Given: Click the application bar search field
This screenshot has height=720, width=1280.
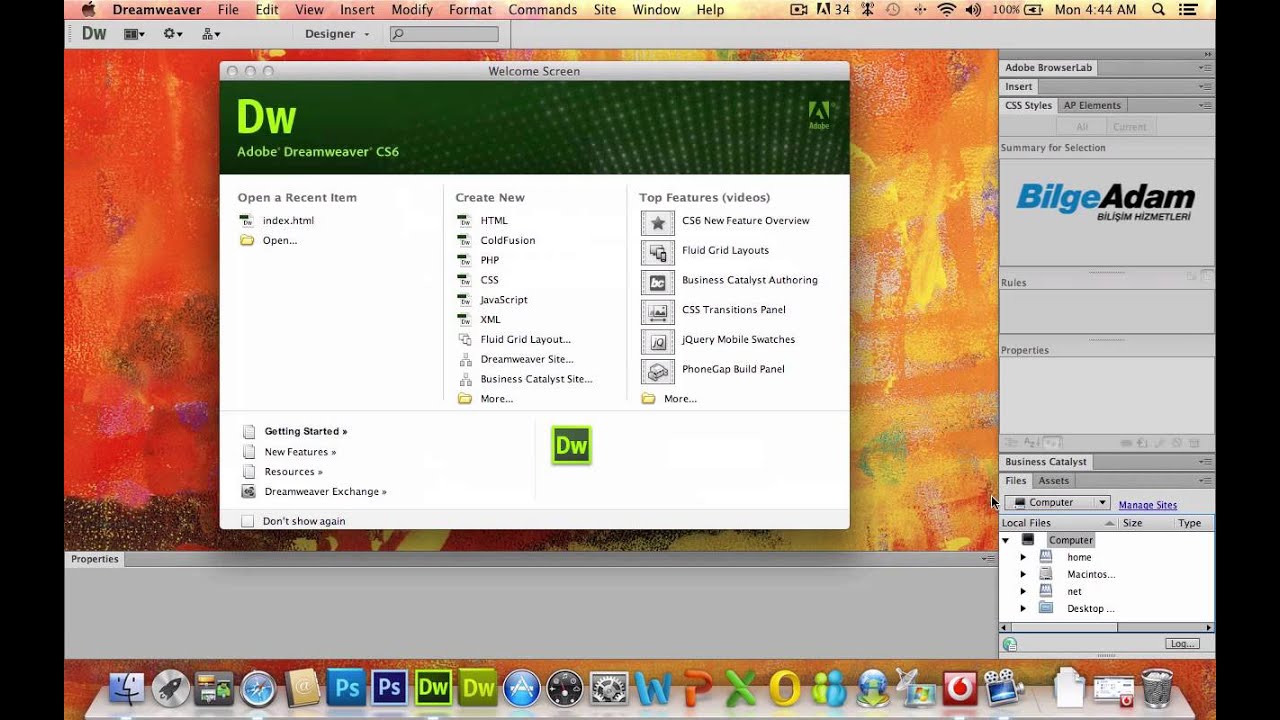Looking at the screenshot, I should (444, 34).
